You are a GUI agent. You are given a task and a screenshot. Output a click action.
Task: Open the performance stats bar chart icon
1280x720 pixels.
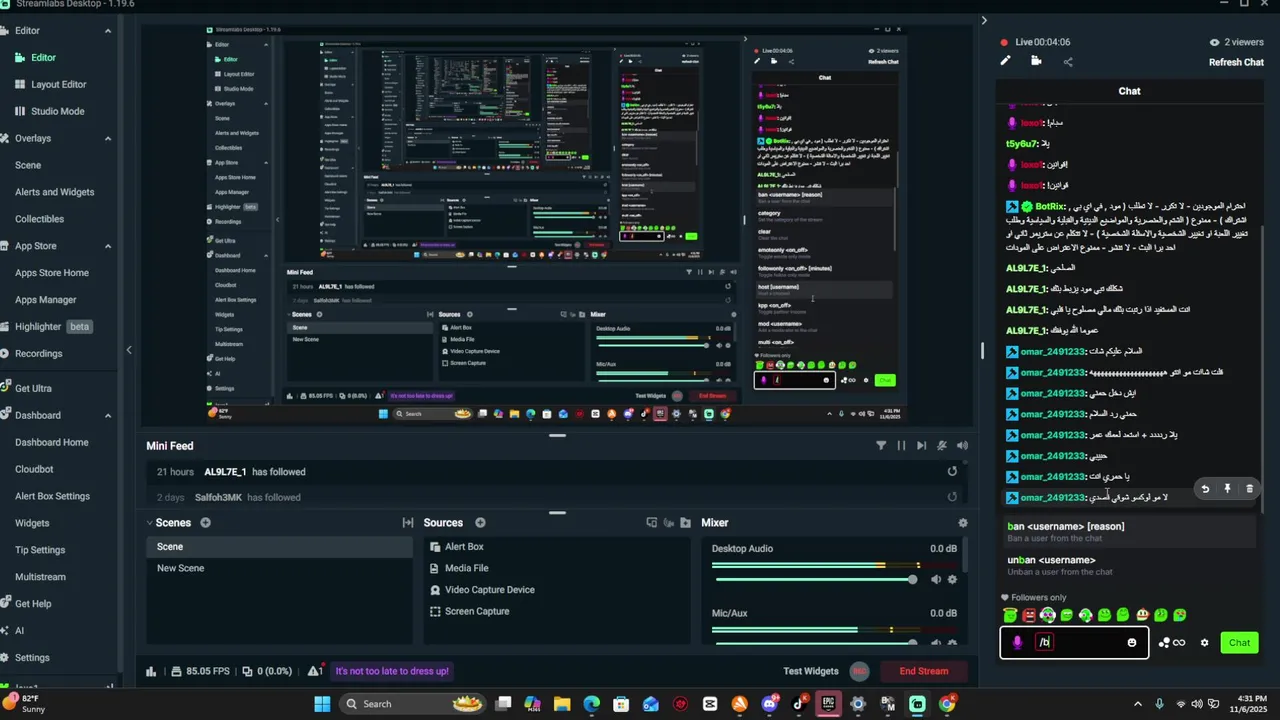[x=151, y=671]
